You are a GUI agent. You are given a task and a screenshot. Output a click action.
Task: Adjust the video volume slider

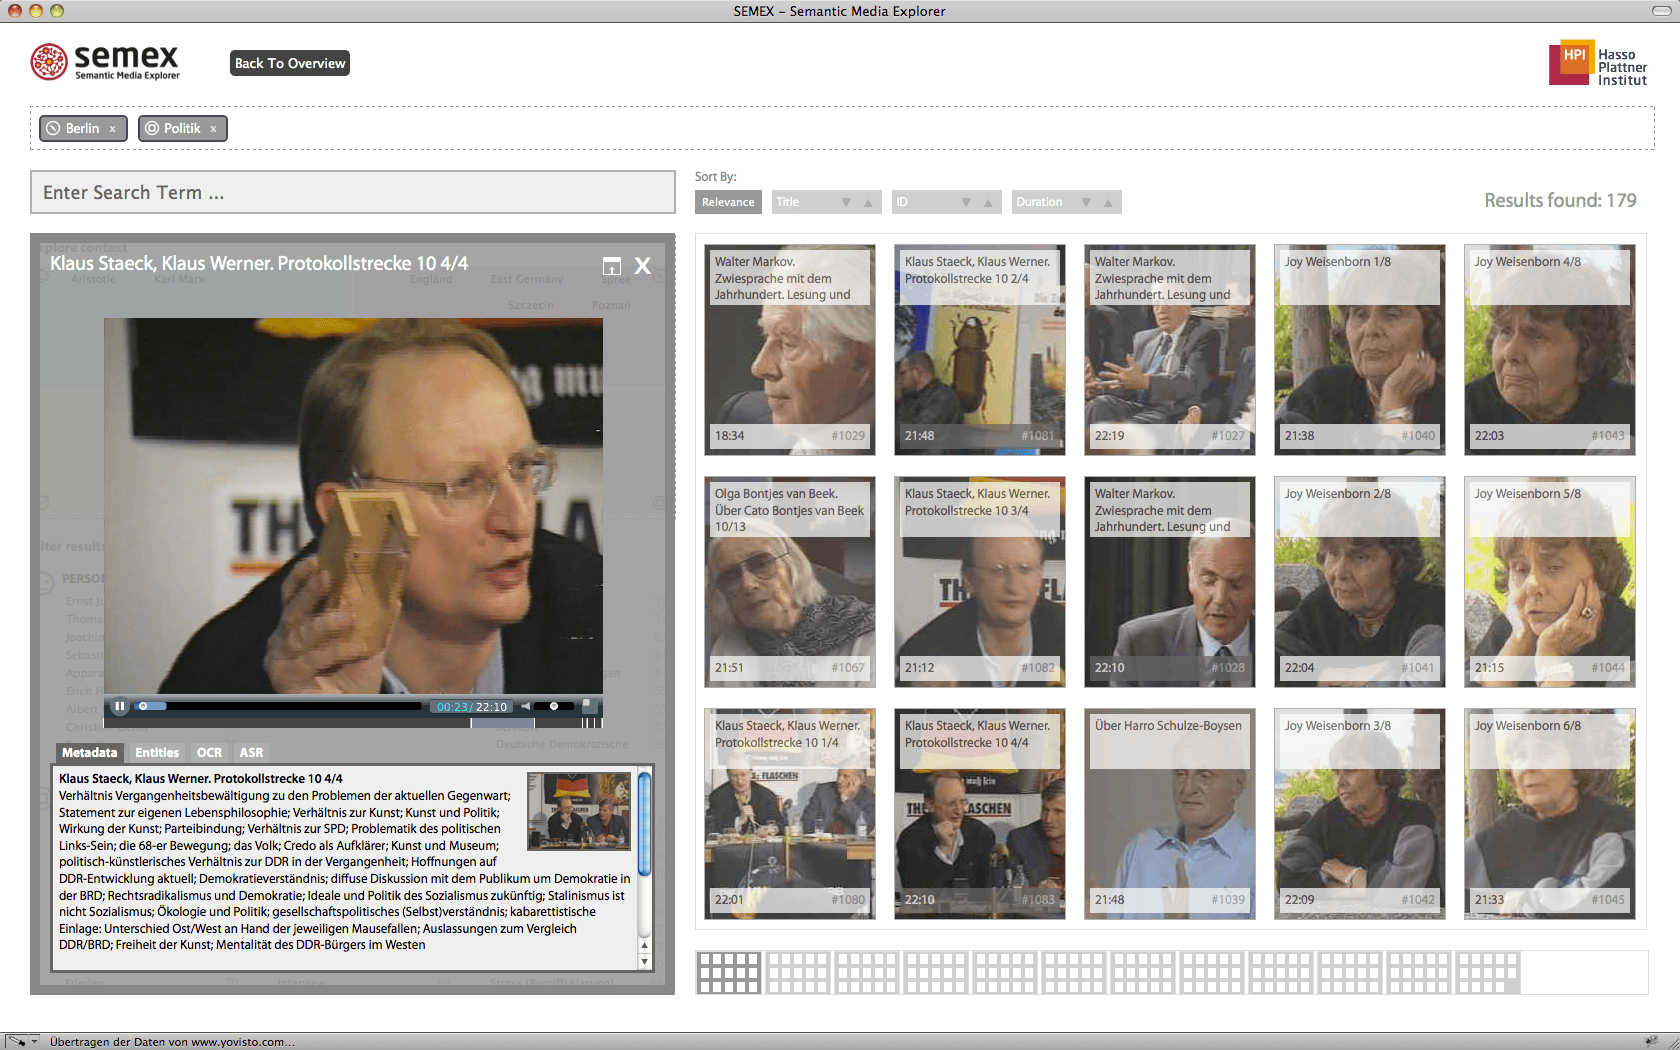(555, 706)
